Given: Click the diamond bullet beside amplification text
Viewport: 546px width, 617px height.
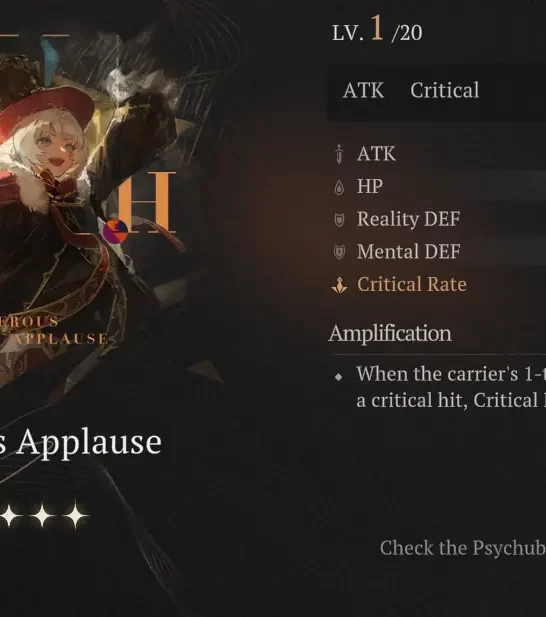Looking at the screenshot, I should click(338, 377).
